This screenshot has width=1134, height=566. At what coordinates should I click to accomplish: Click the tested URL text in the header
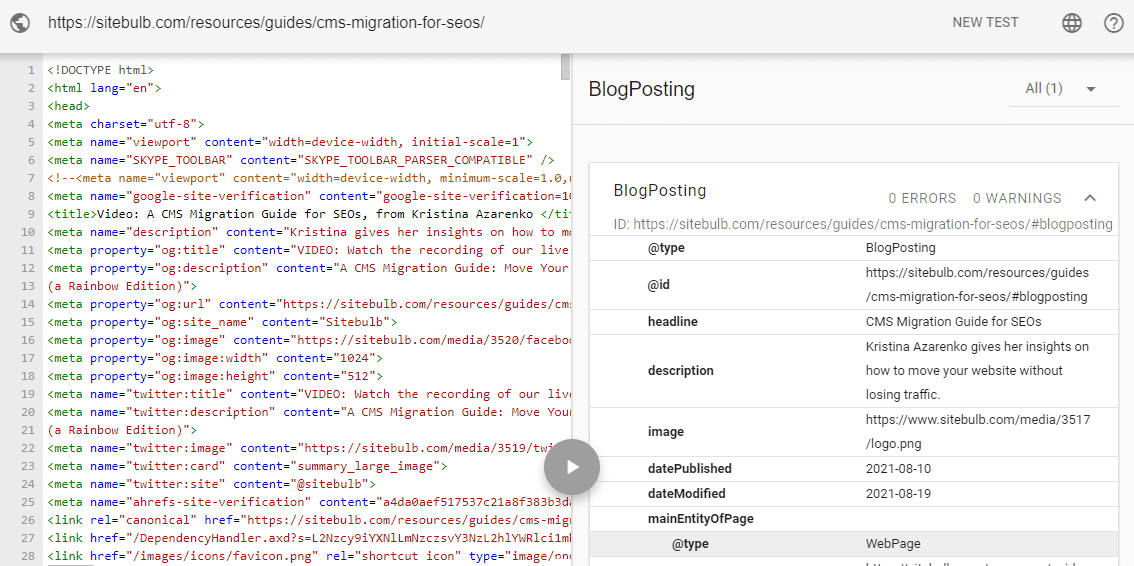266,22
